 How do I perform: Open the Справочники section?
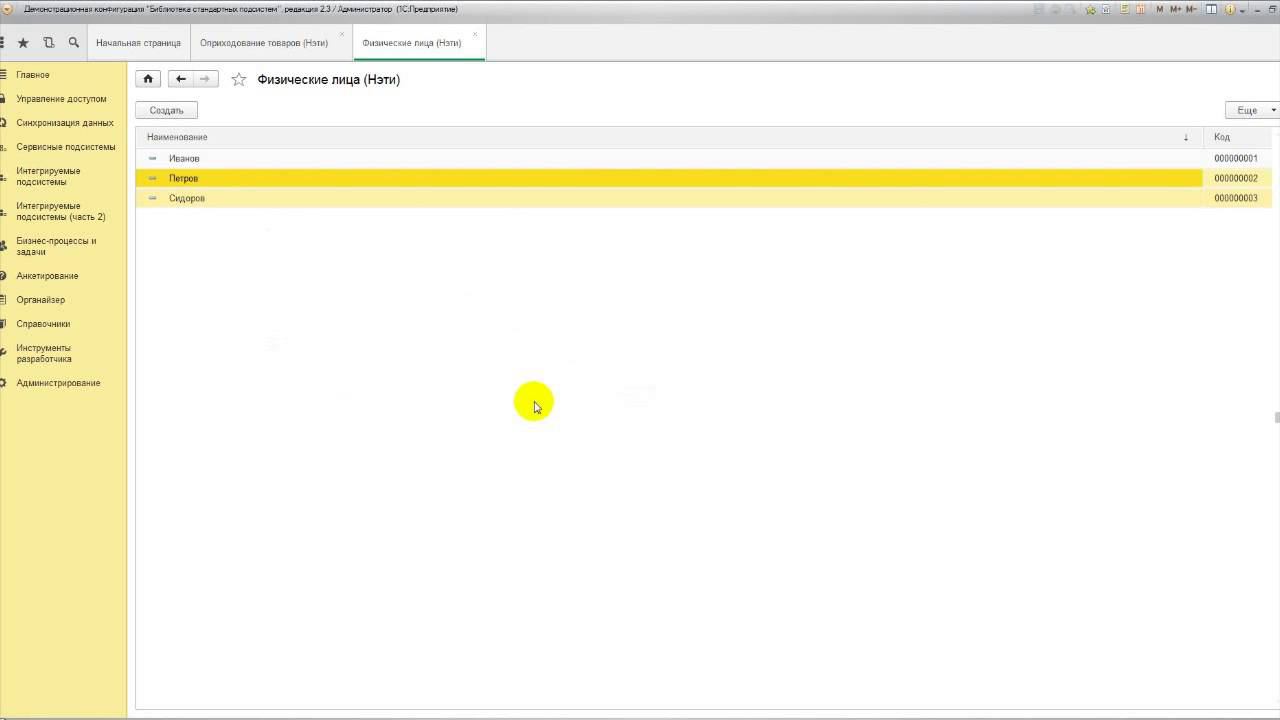43,324
